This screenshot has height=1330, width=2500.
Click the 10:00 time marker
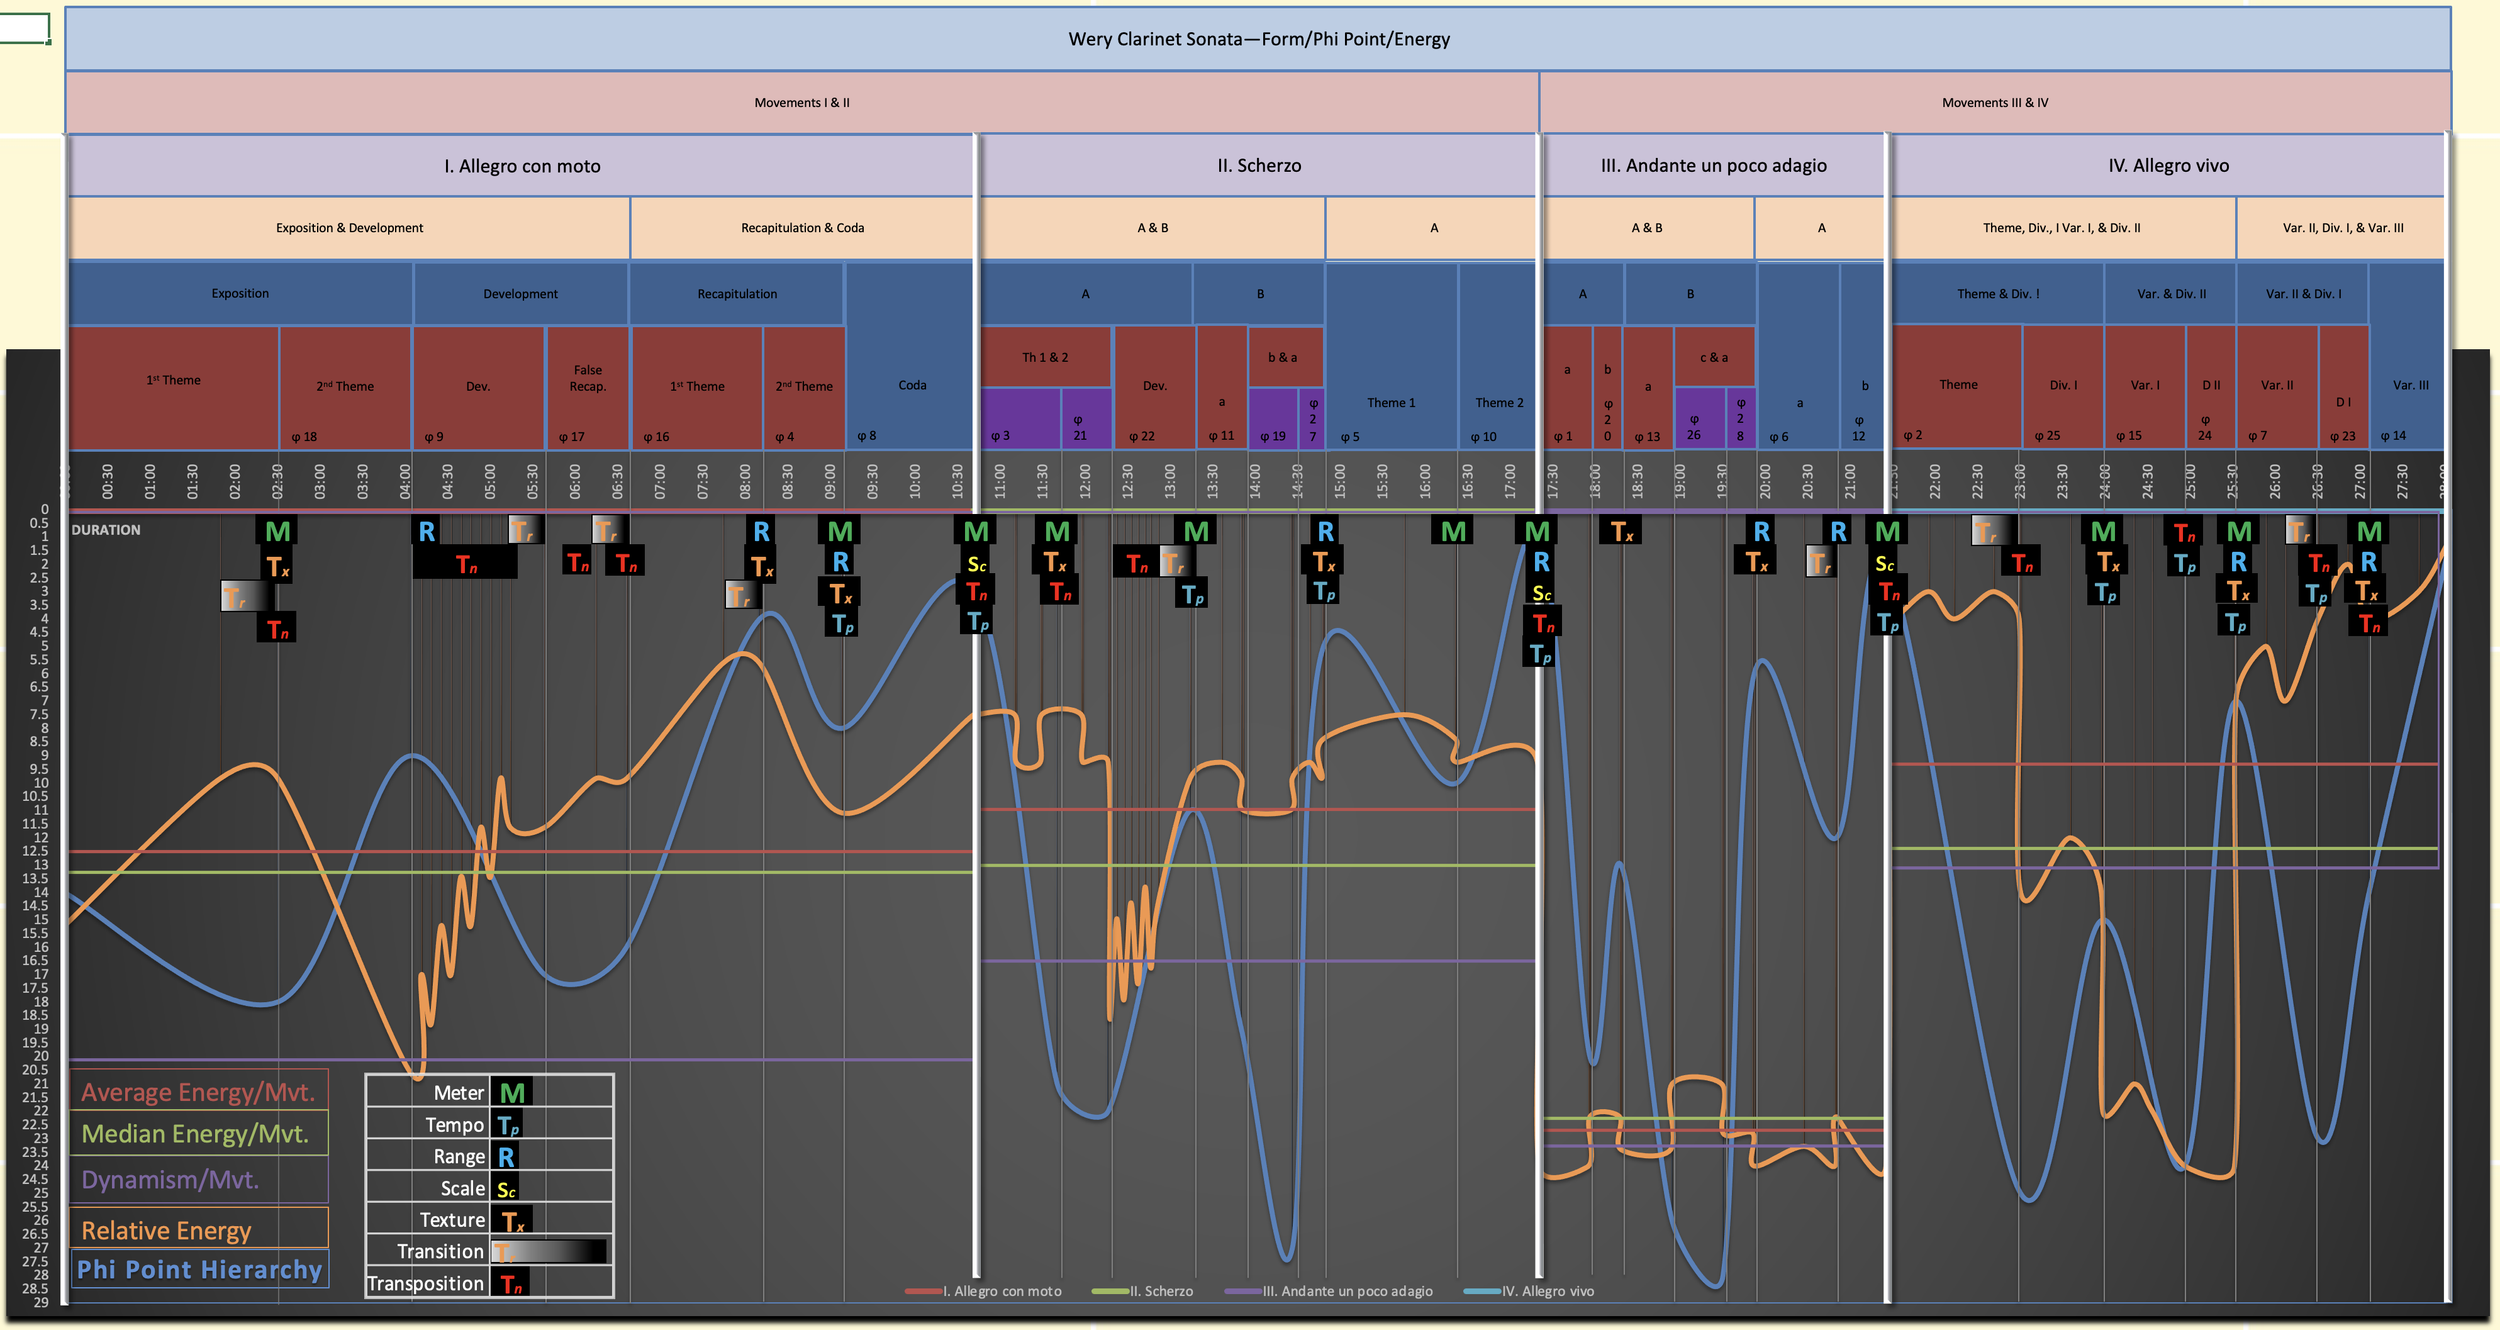915,481
